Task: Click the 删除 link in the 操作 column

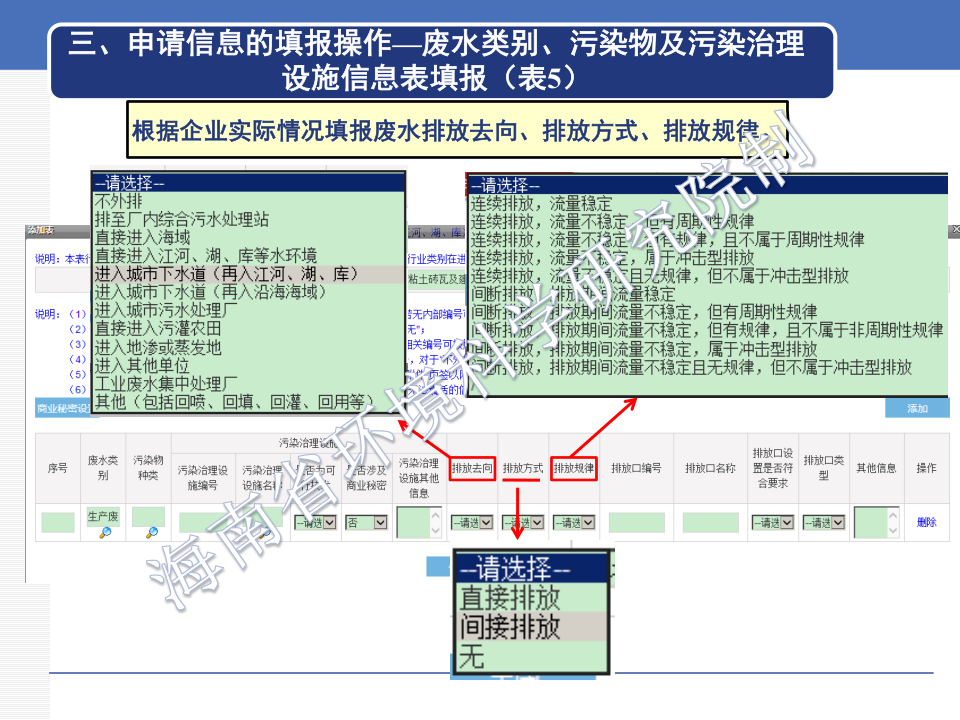Action: (x=926, y=522)
